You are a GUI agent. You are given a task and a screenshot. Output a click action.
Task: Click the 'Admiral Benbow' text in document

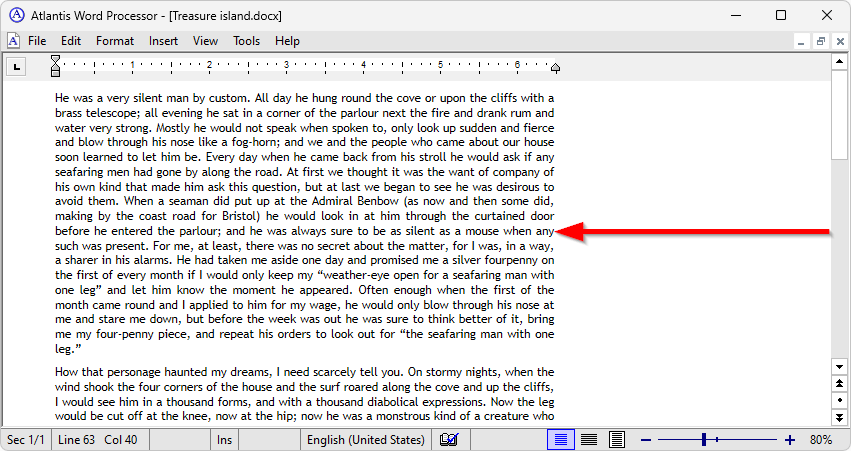[355, 201]
